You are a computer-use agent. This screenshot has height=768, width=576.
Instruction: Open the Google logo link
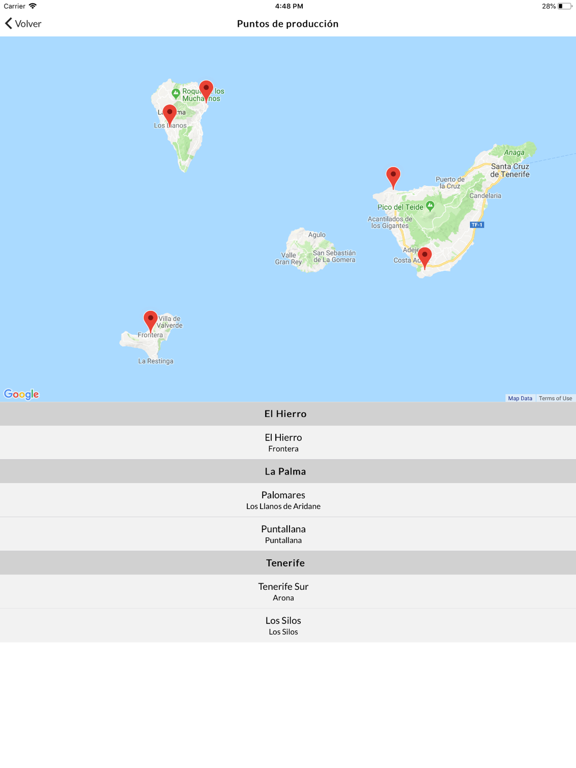[x=22, y=394]
